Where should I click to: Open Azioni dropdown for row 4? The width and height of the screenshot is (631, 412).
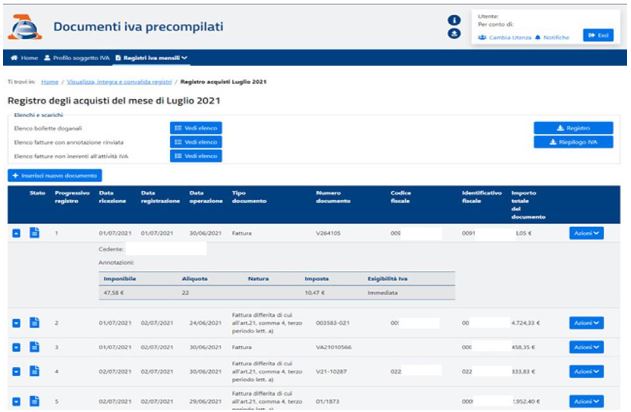tap(586, 371)
